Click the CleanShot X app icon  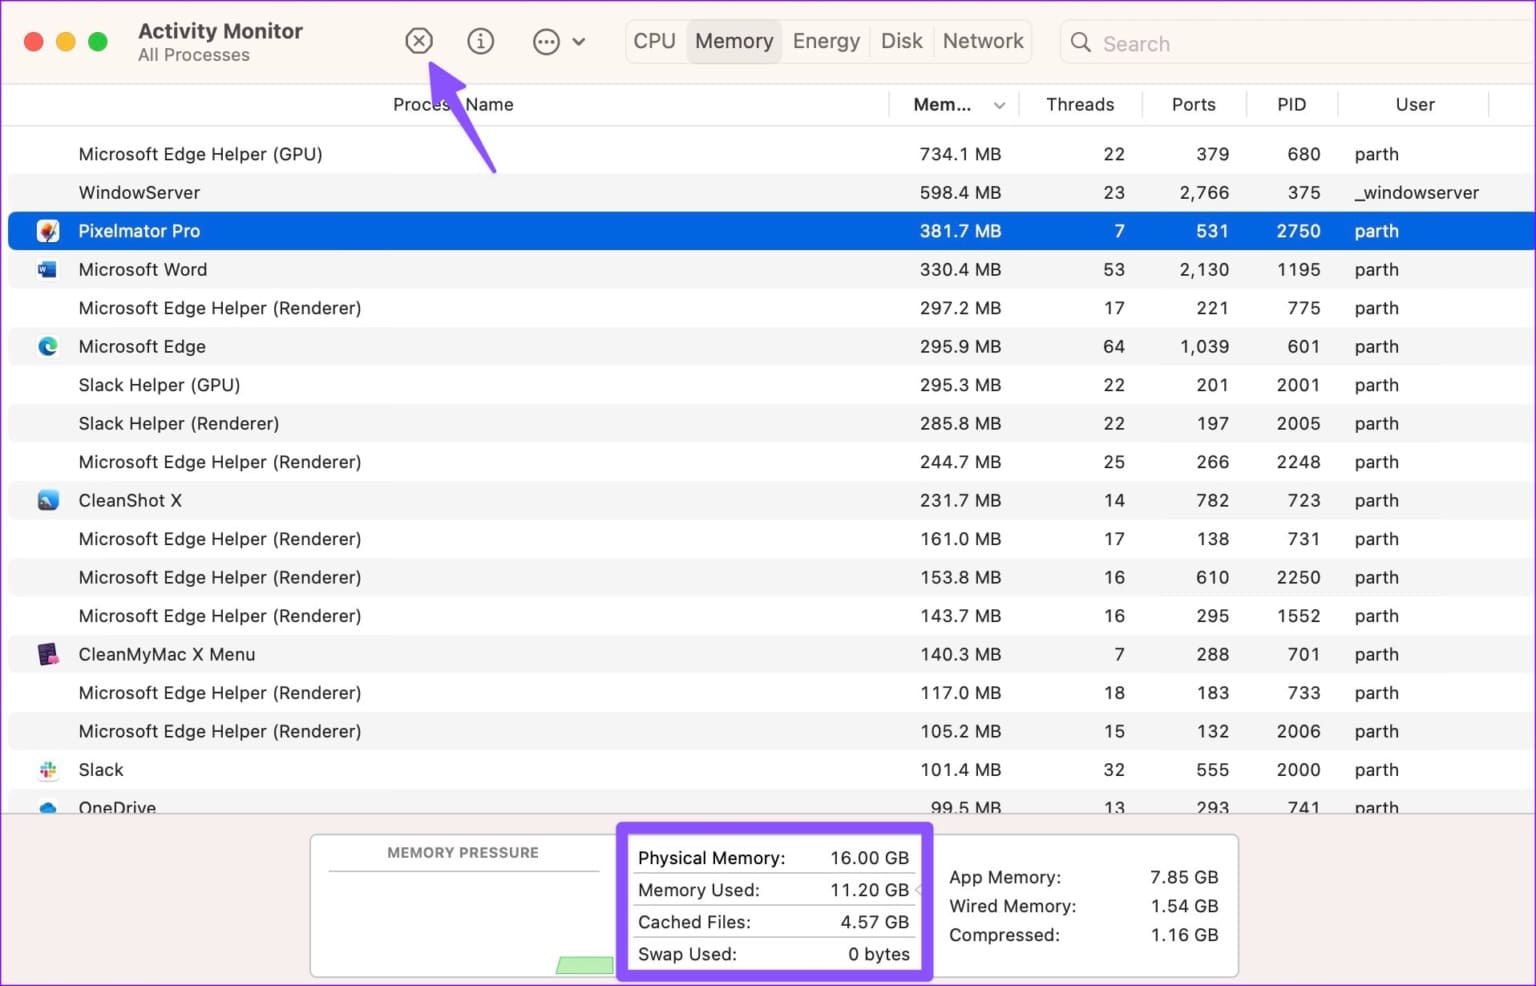click(x=48, y=501)
